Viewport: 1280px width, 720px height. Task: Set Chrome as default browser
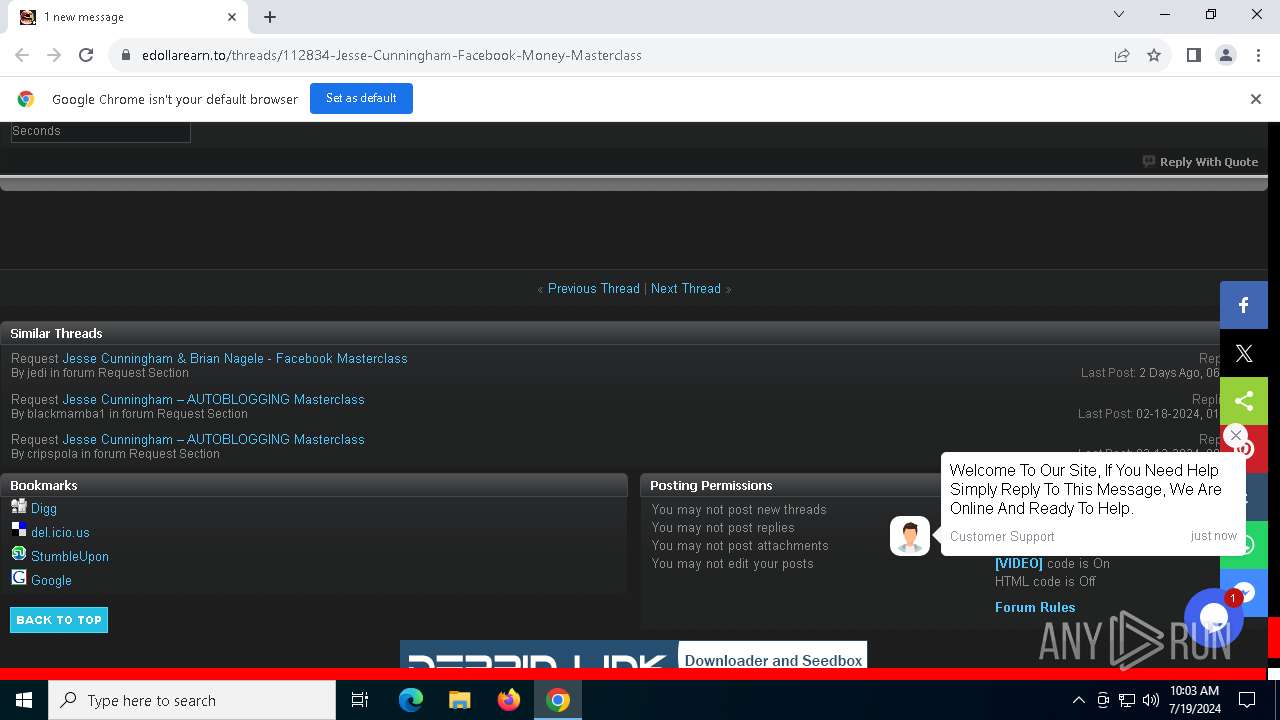click(361, 98)
